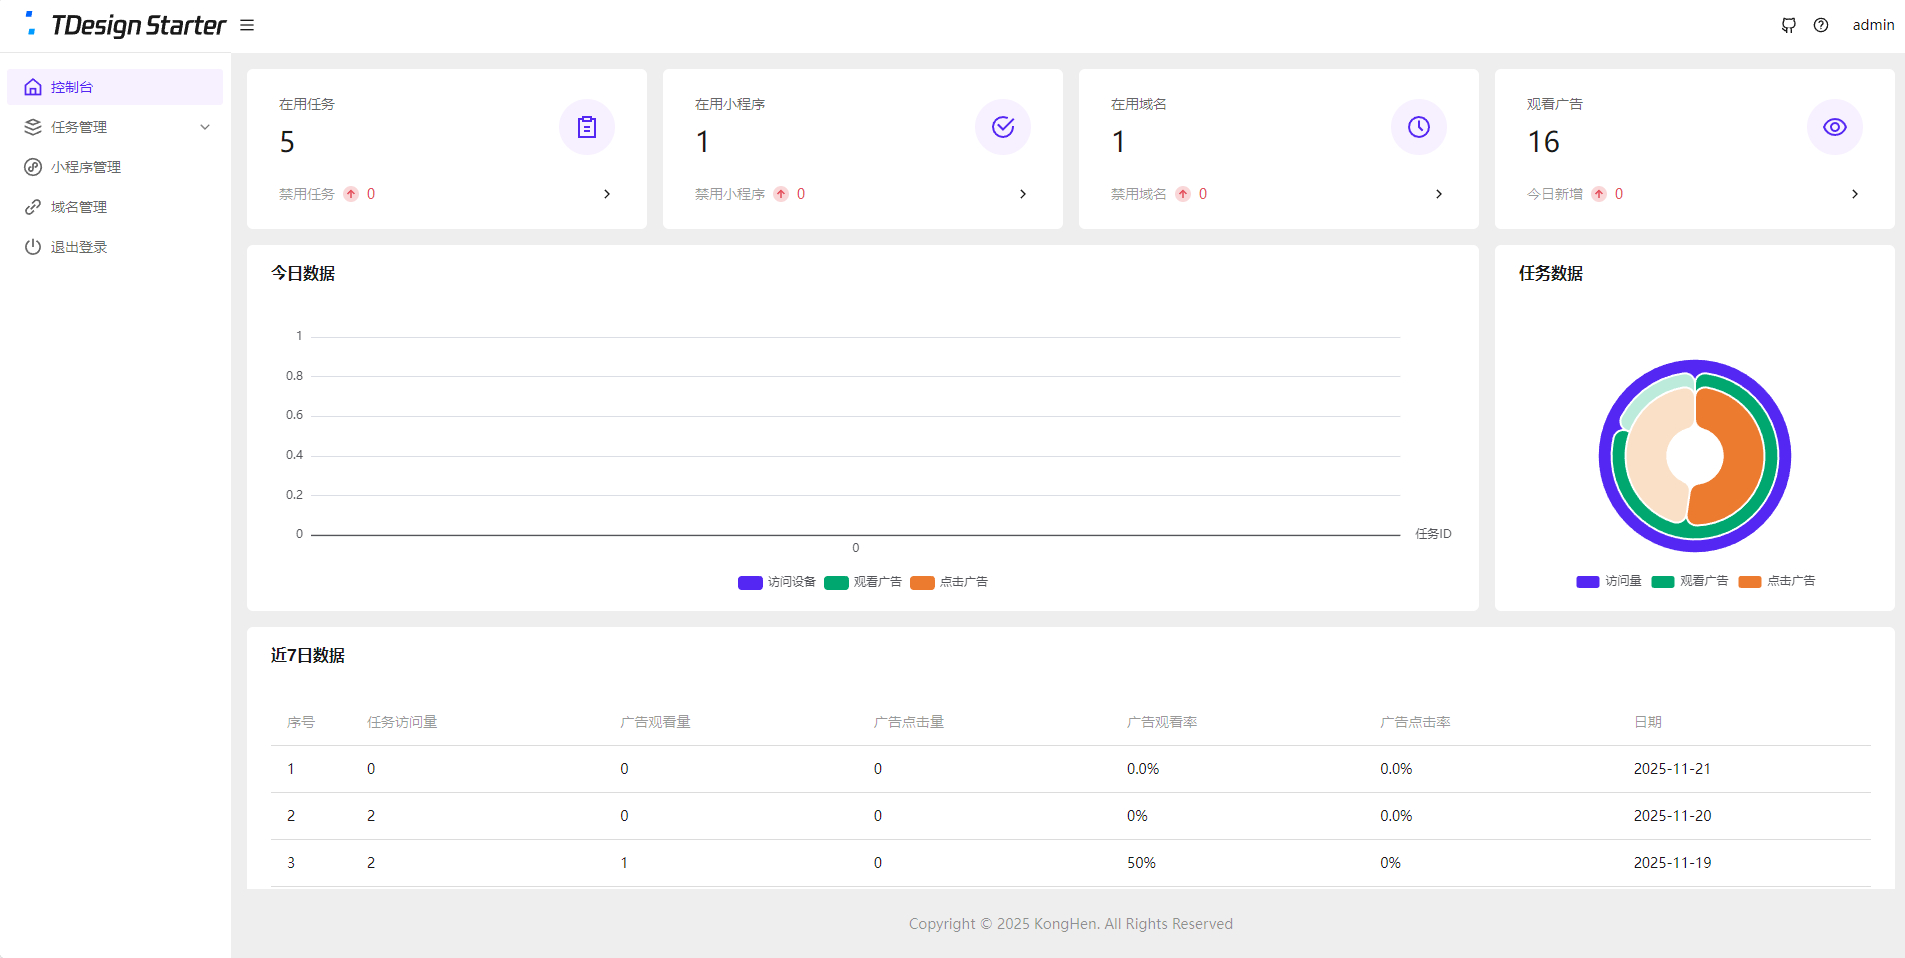Toggle 访问设备 series in 今日数据 legend
This screenshot has height=958, width=1905.
[777, 582]
